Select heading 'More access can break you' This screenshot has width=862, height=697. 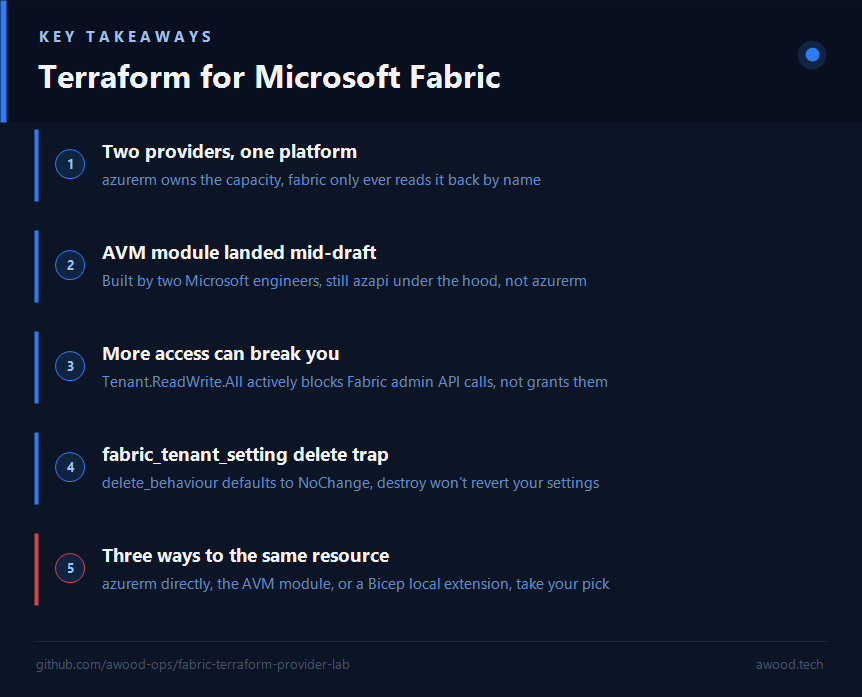coord(220,354)
